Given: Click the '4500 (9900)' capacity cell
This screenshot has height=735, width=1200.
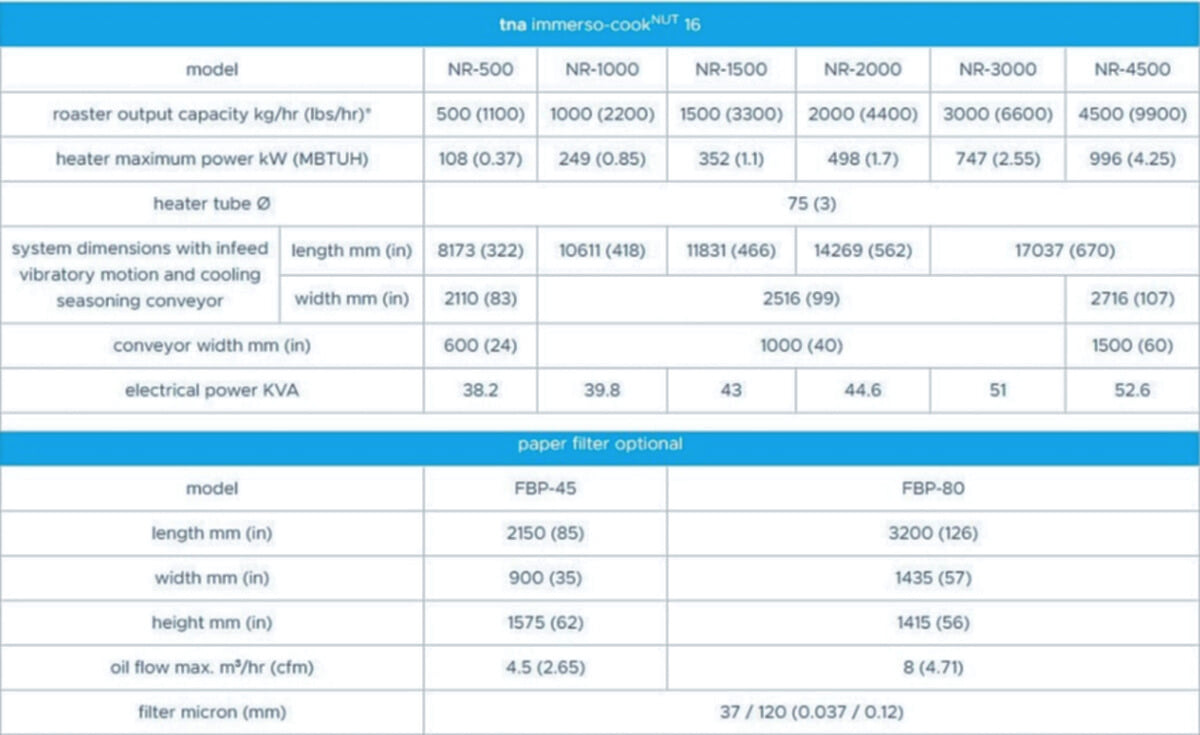Looking at the screenshot, I should [1132, 114].
